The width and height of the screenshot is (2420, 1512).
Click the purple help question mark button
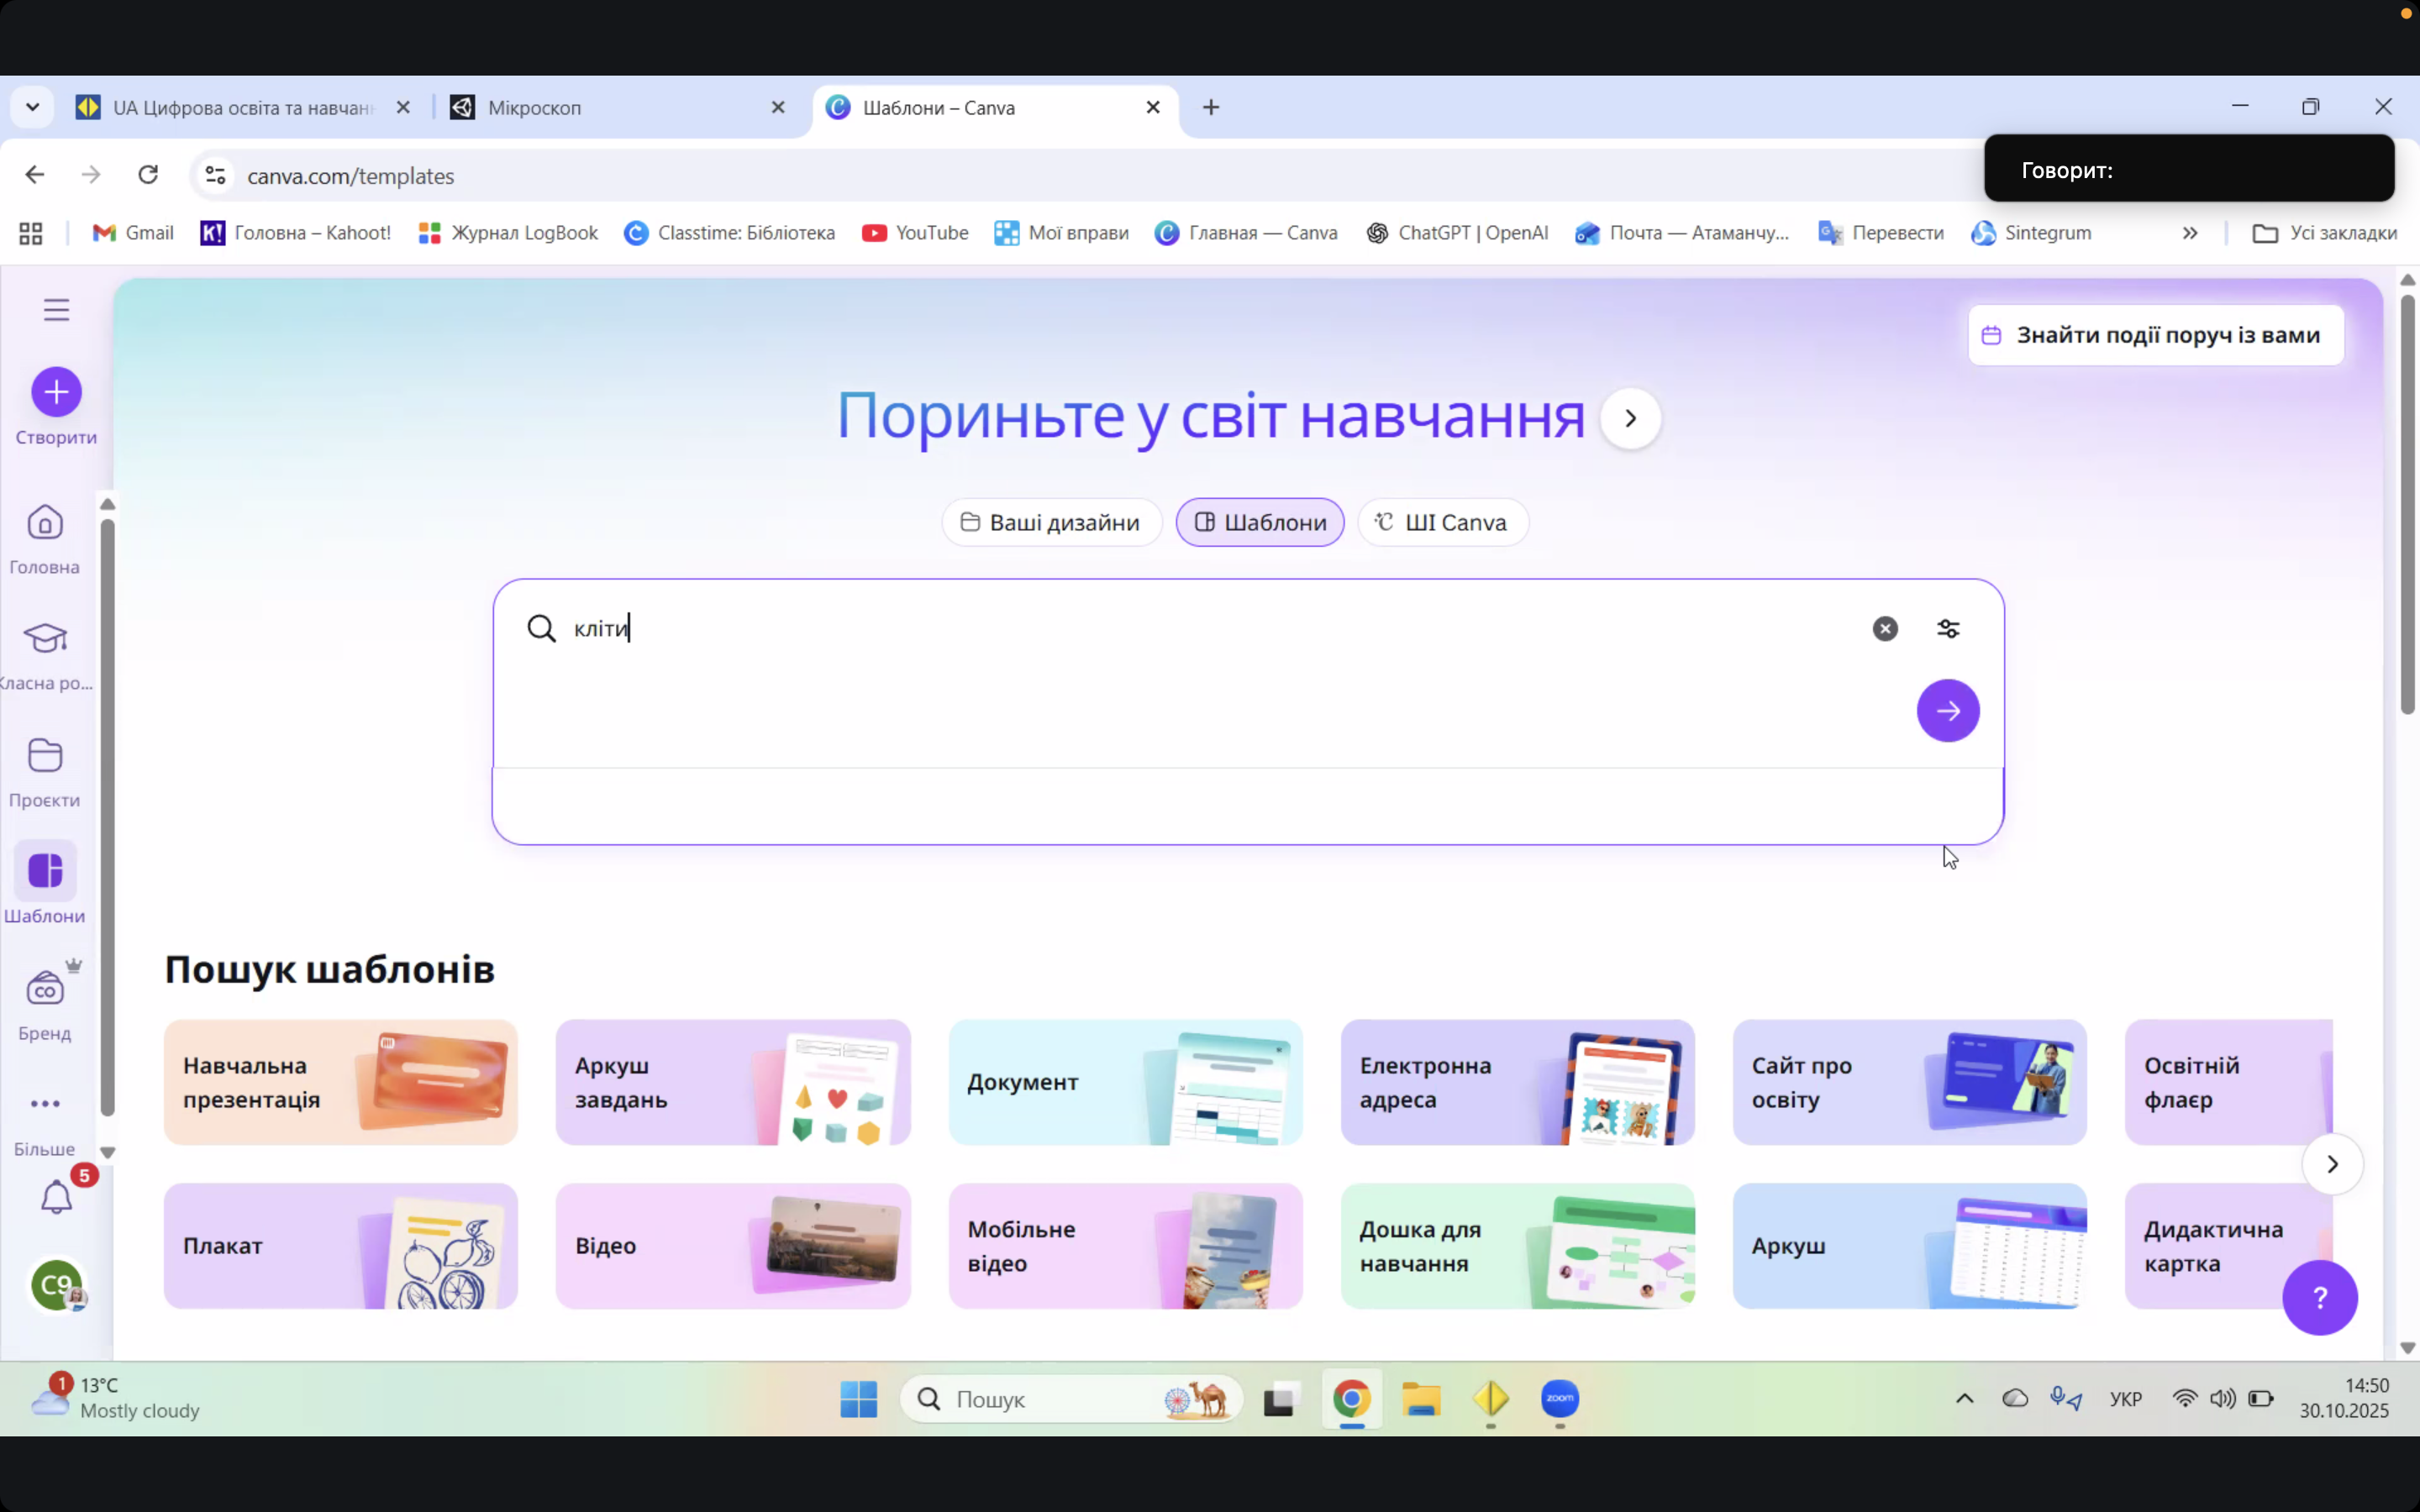click(x=2319, y=1297)
